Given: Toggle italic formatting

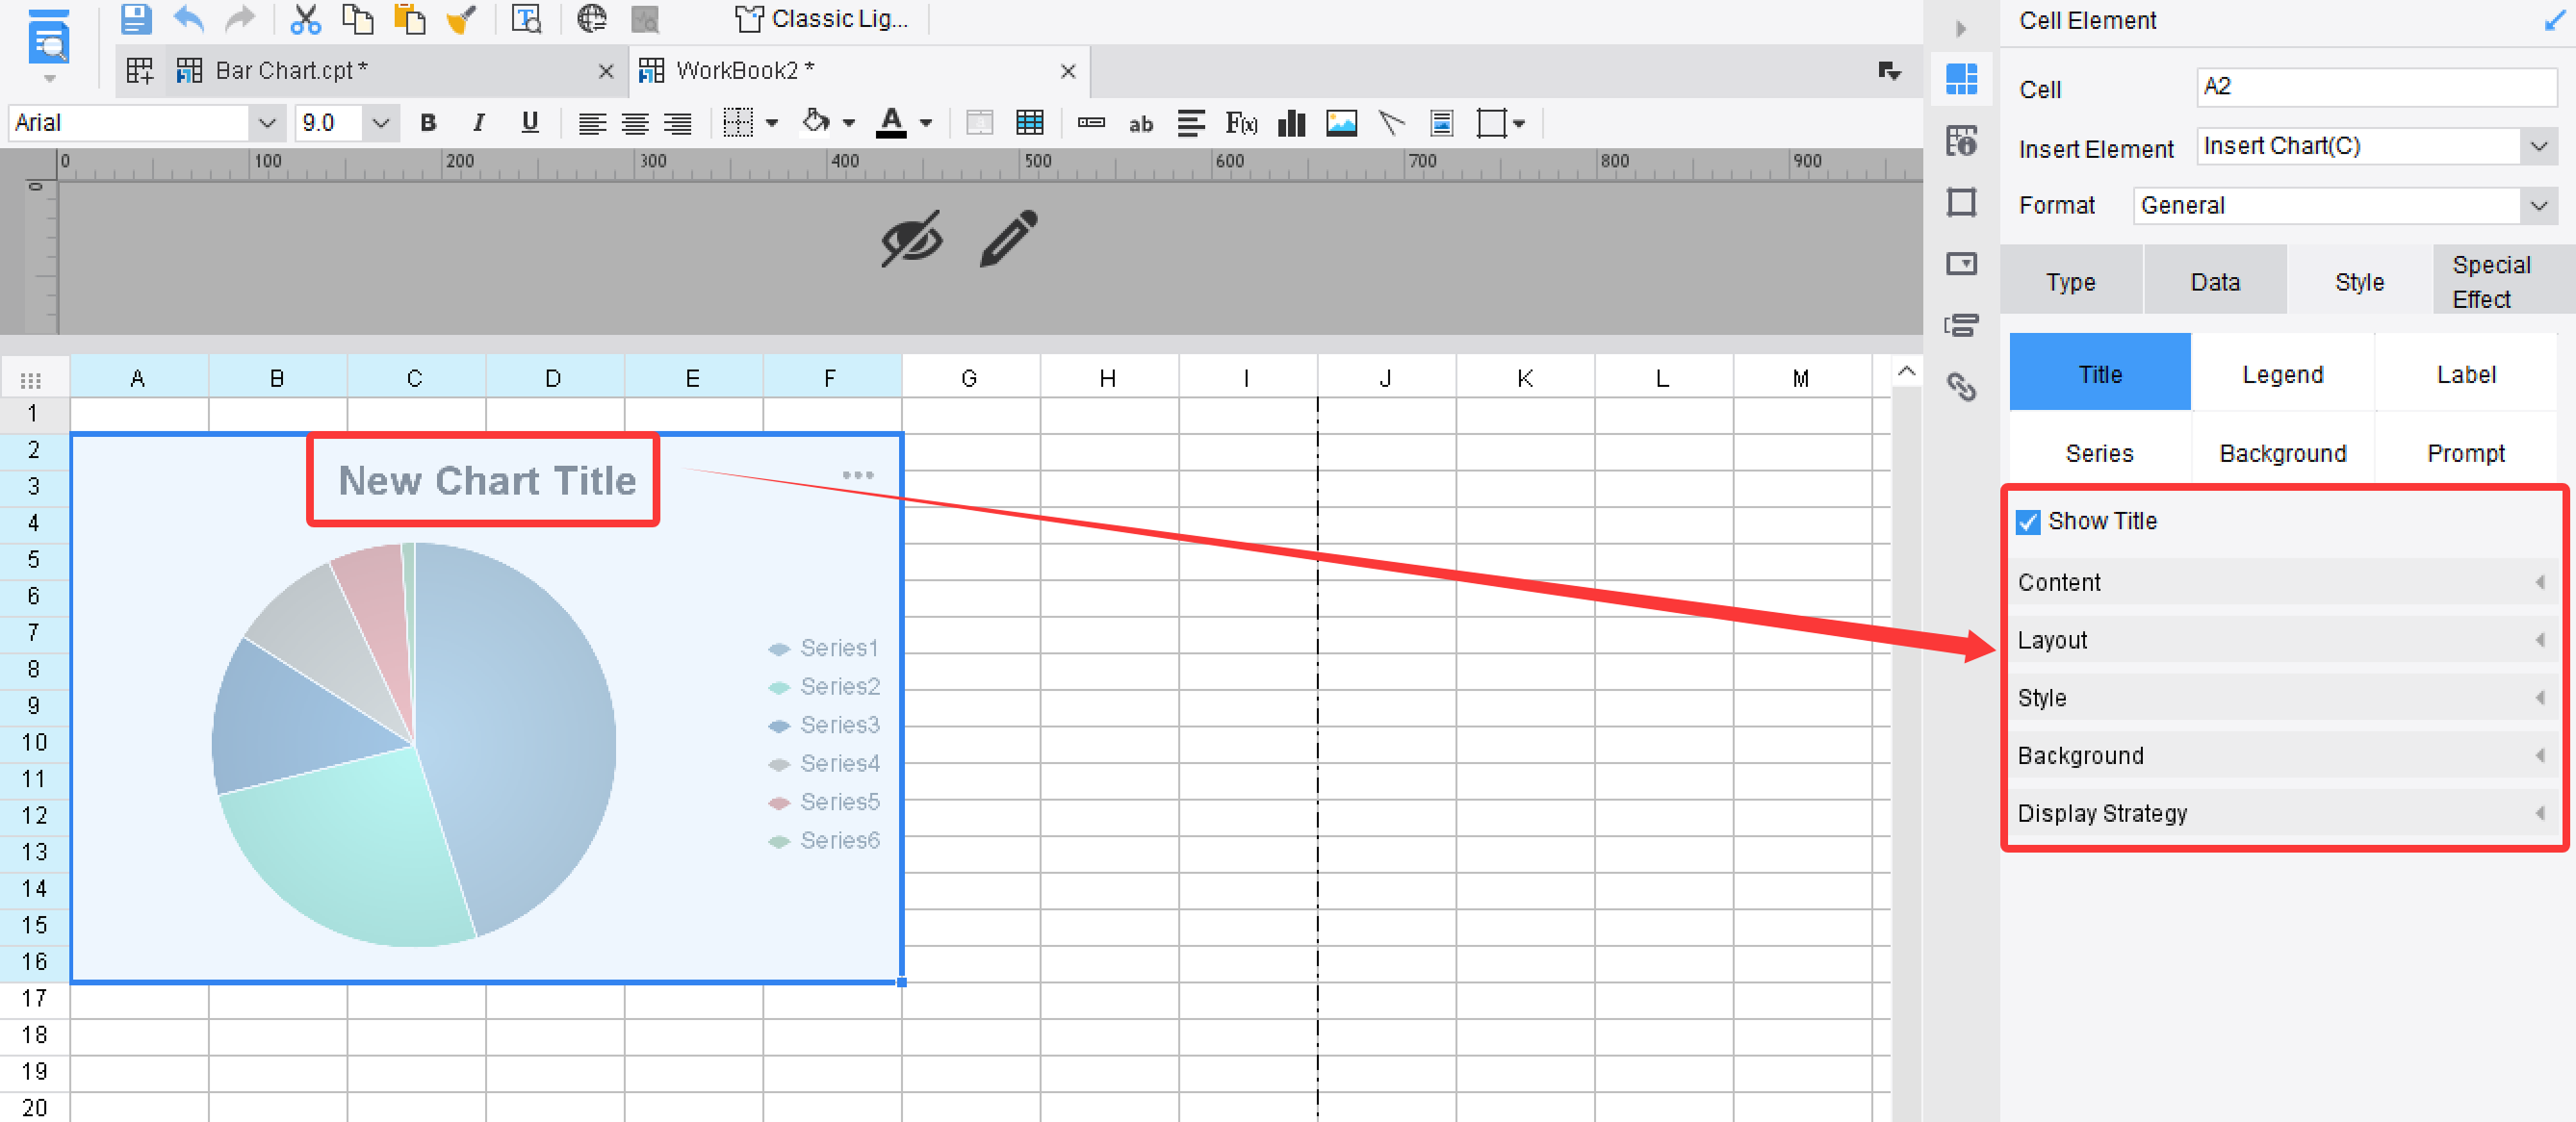Looking at the screenshot, I should click(x=479, y=123).
